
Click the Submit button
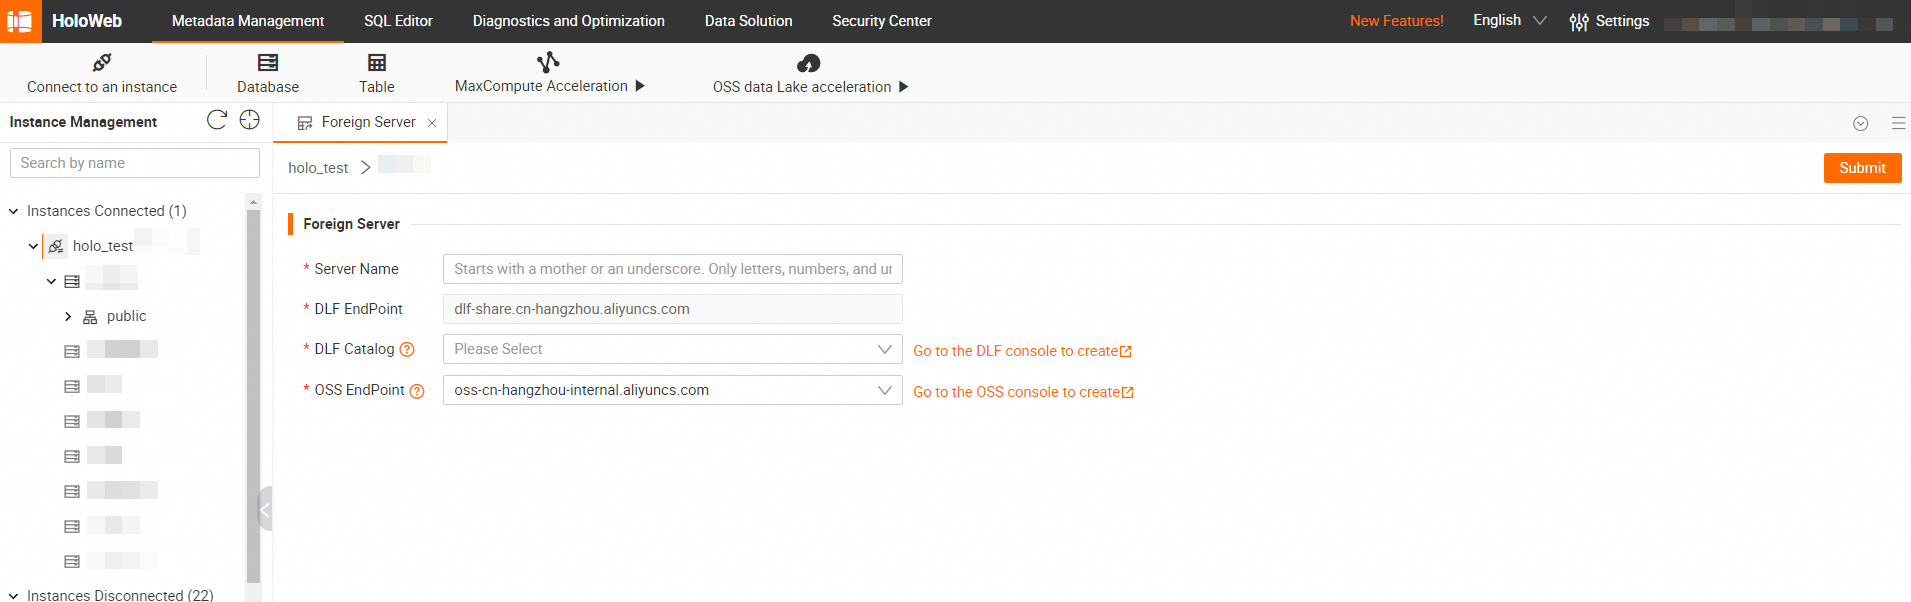pos(1861,168)
